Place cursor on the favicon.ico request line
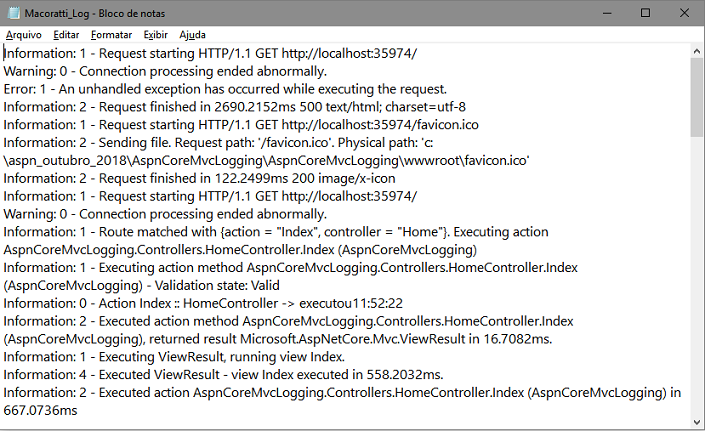The height and width of the screenshot is (431, 705). (x=241, y=124)
